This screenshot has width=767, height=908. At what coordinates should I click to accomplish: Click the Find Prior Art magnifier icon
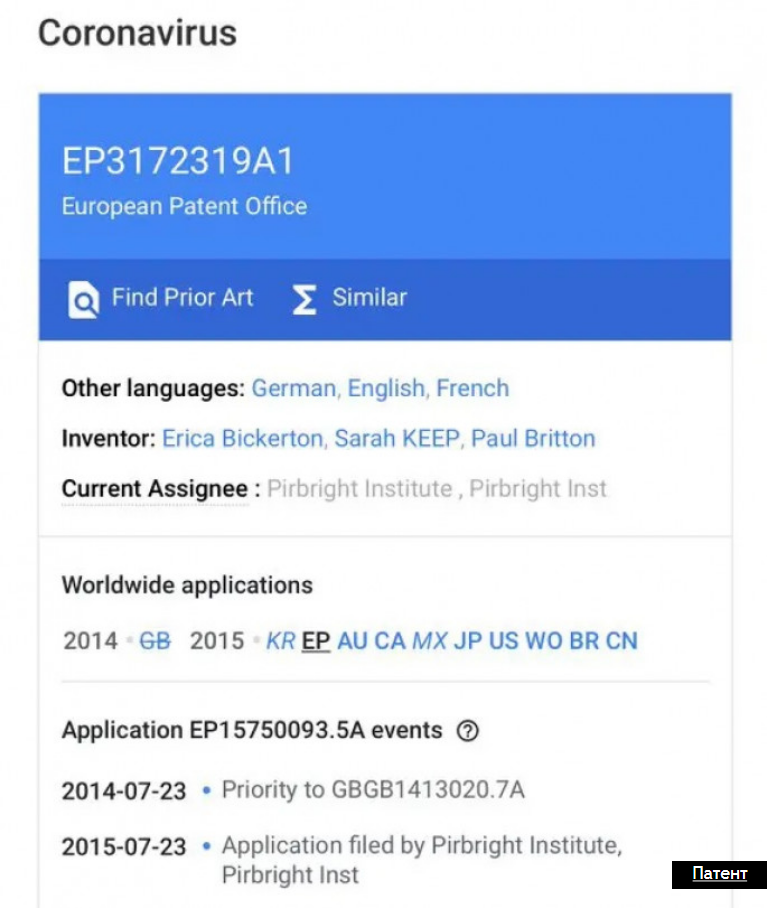click(x=83, y=299)
